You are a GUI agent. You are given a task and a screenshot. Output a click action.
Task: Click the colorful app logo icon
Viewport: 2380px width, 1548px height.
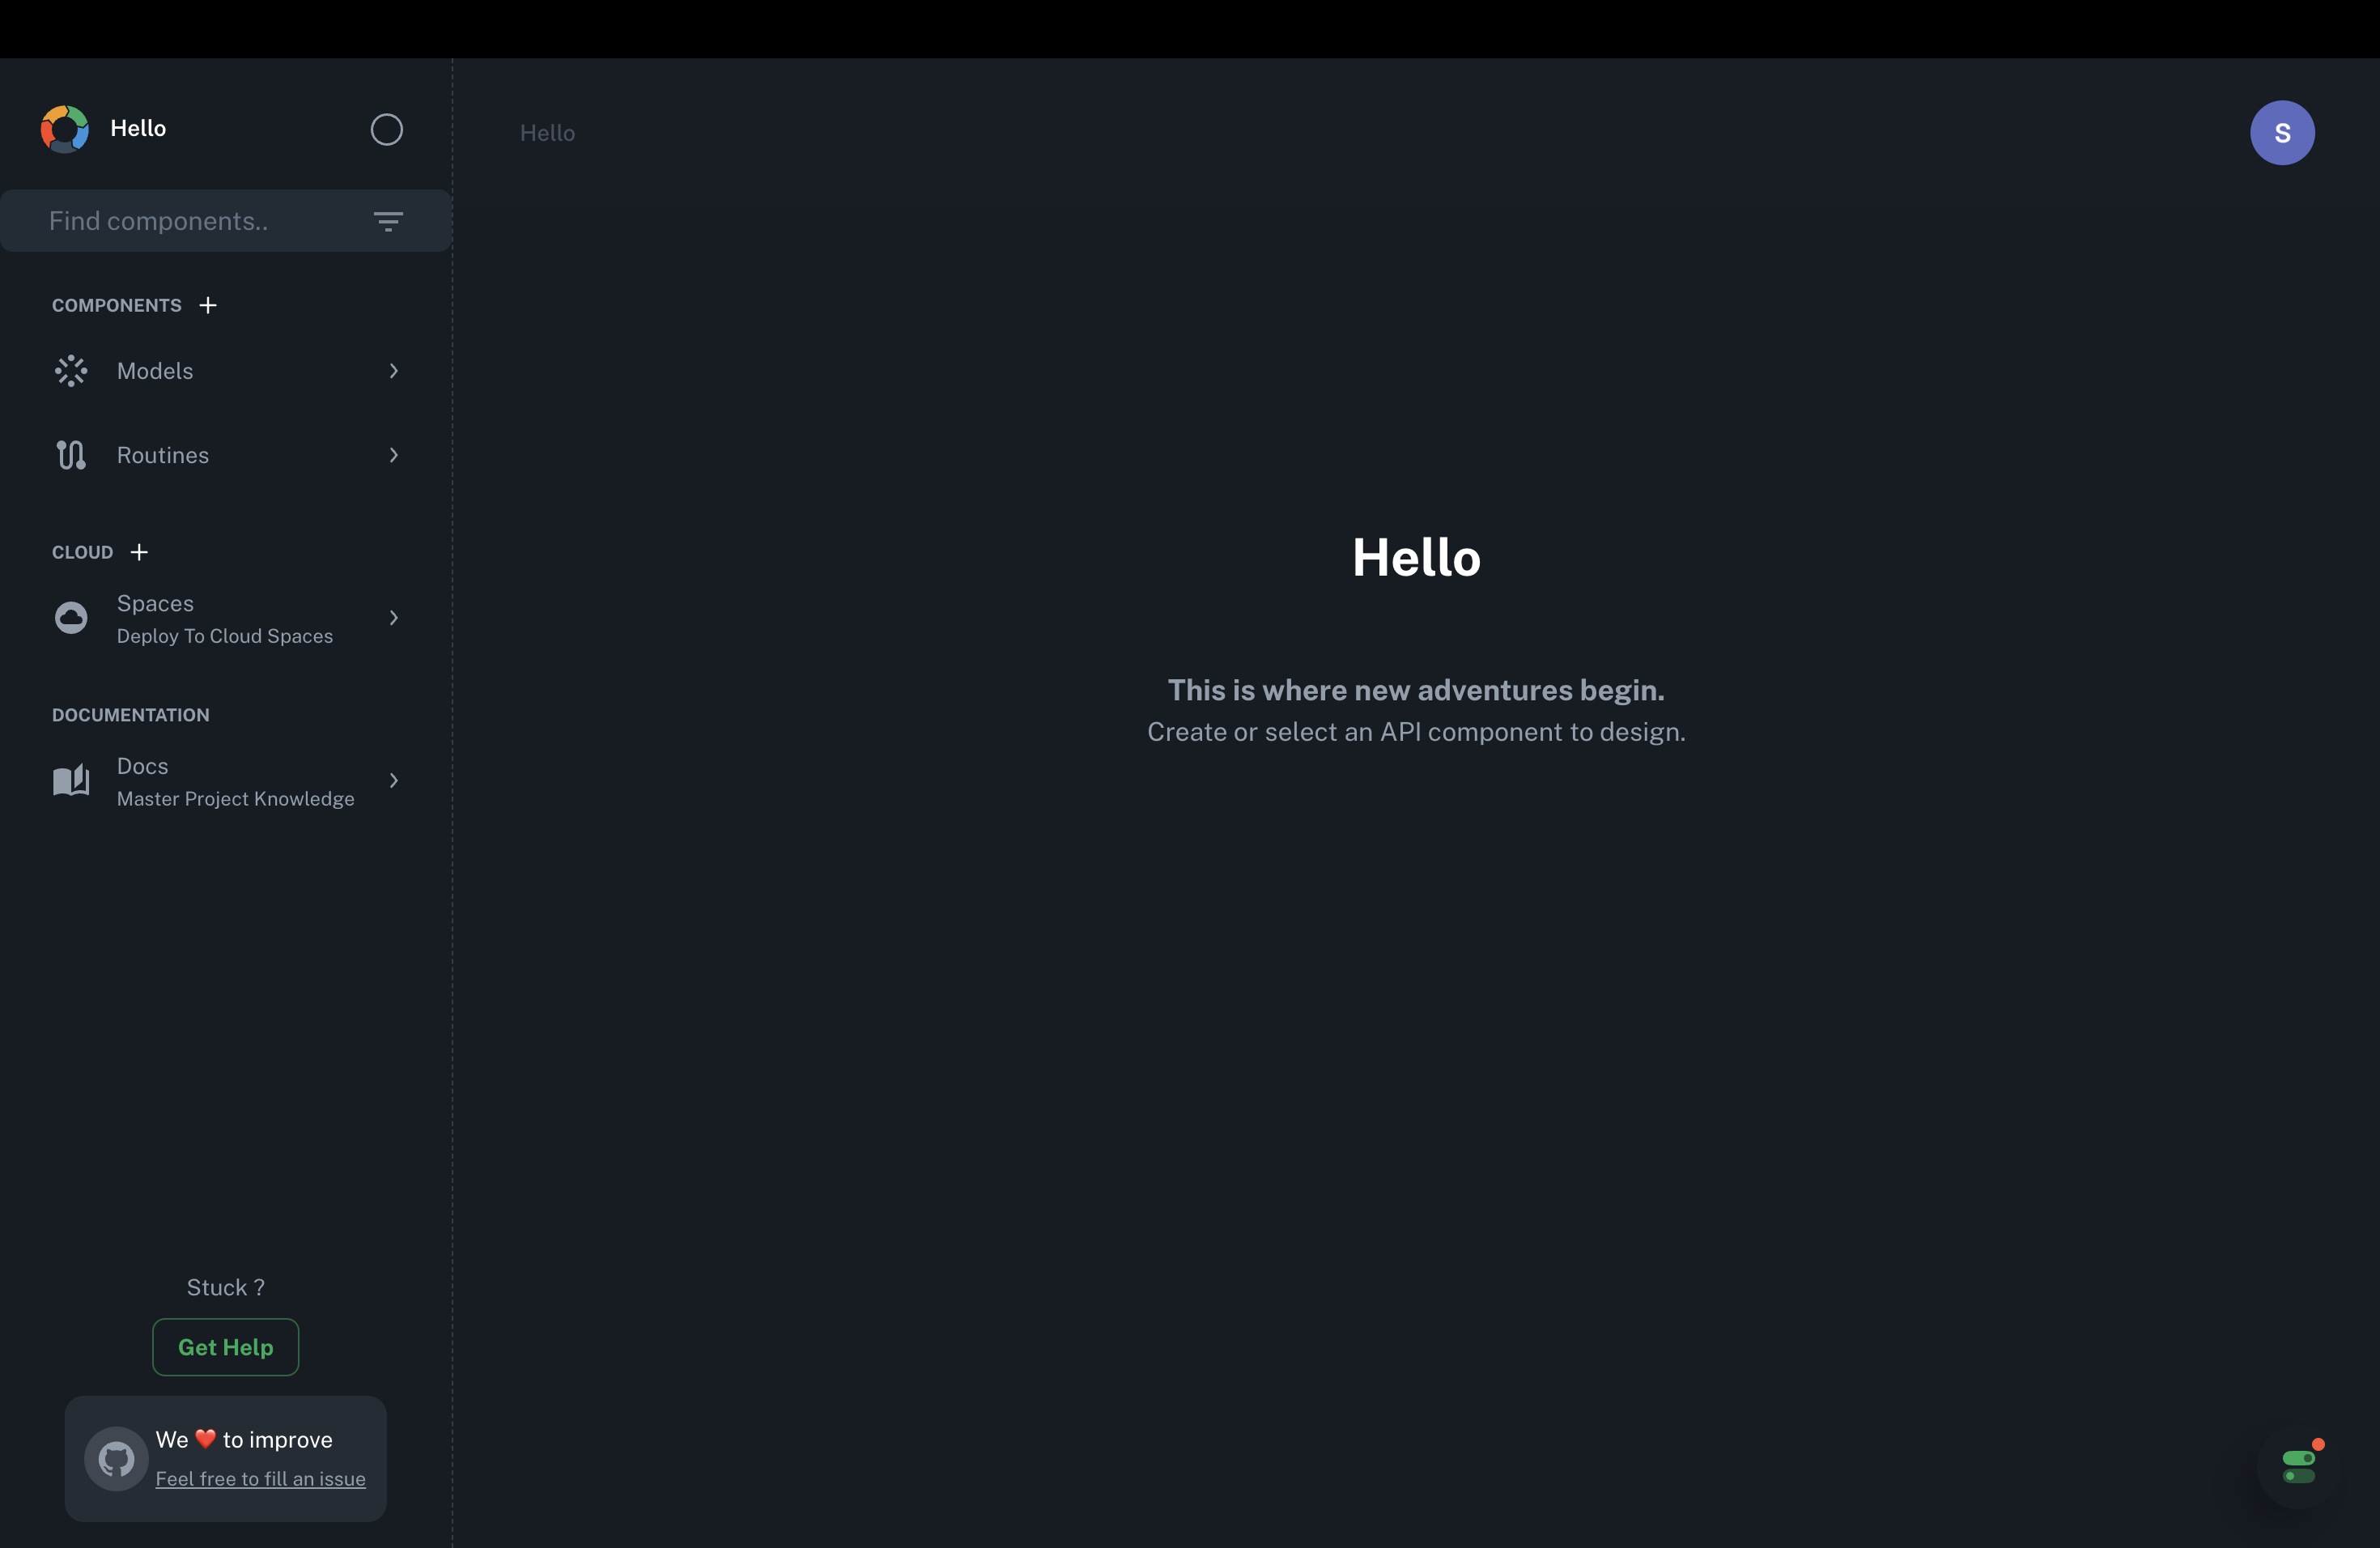[x=65, y=129]
